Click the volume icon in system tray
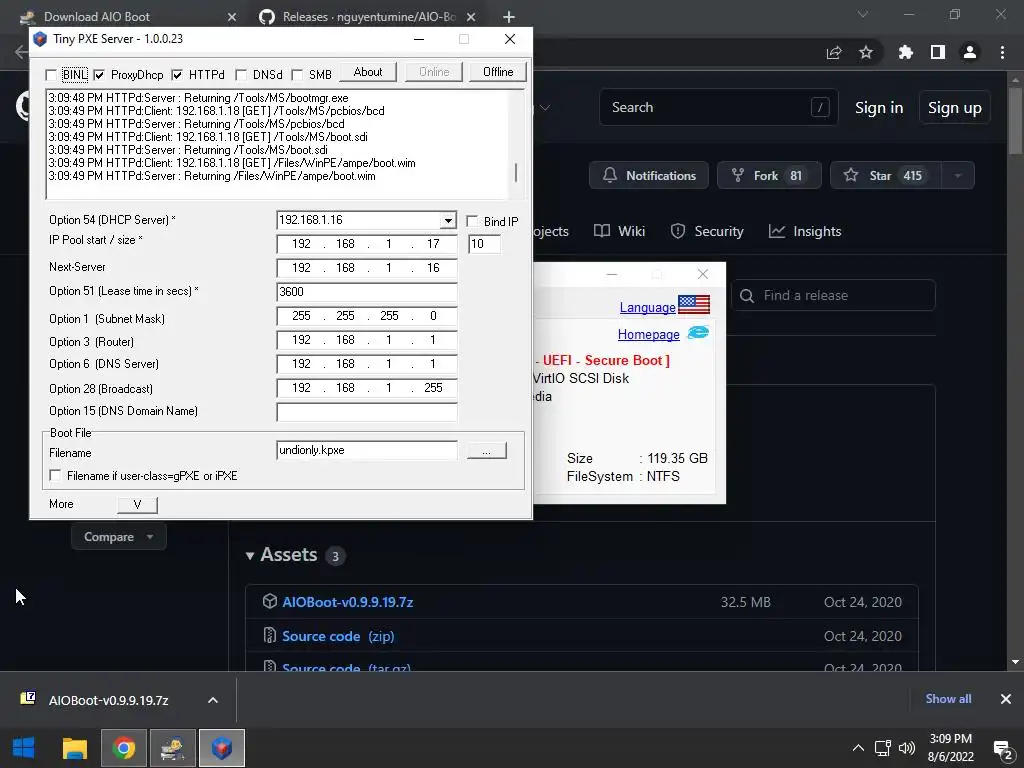 pyautogui.click(x=906, y=748)
